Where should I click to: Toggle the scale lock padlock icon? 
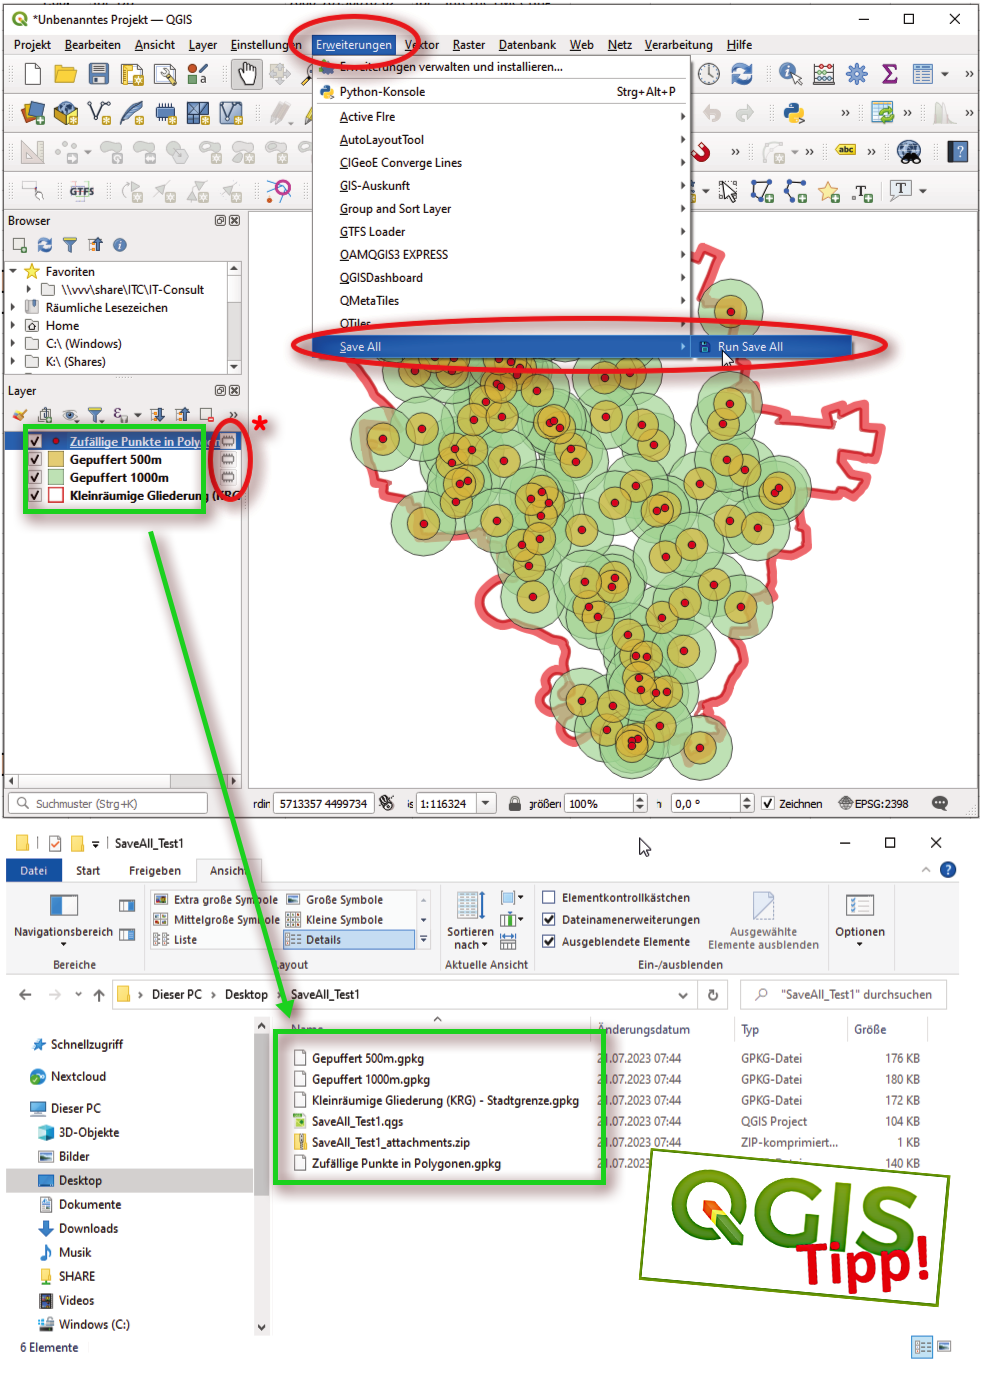514,803
